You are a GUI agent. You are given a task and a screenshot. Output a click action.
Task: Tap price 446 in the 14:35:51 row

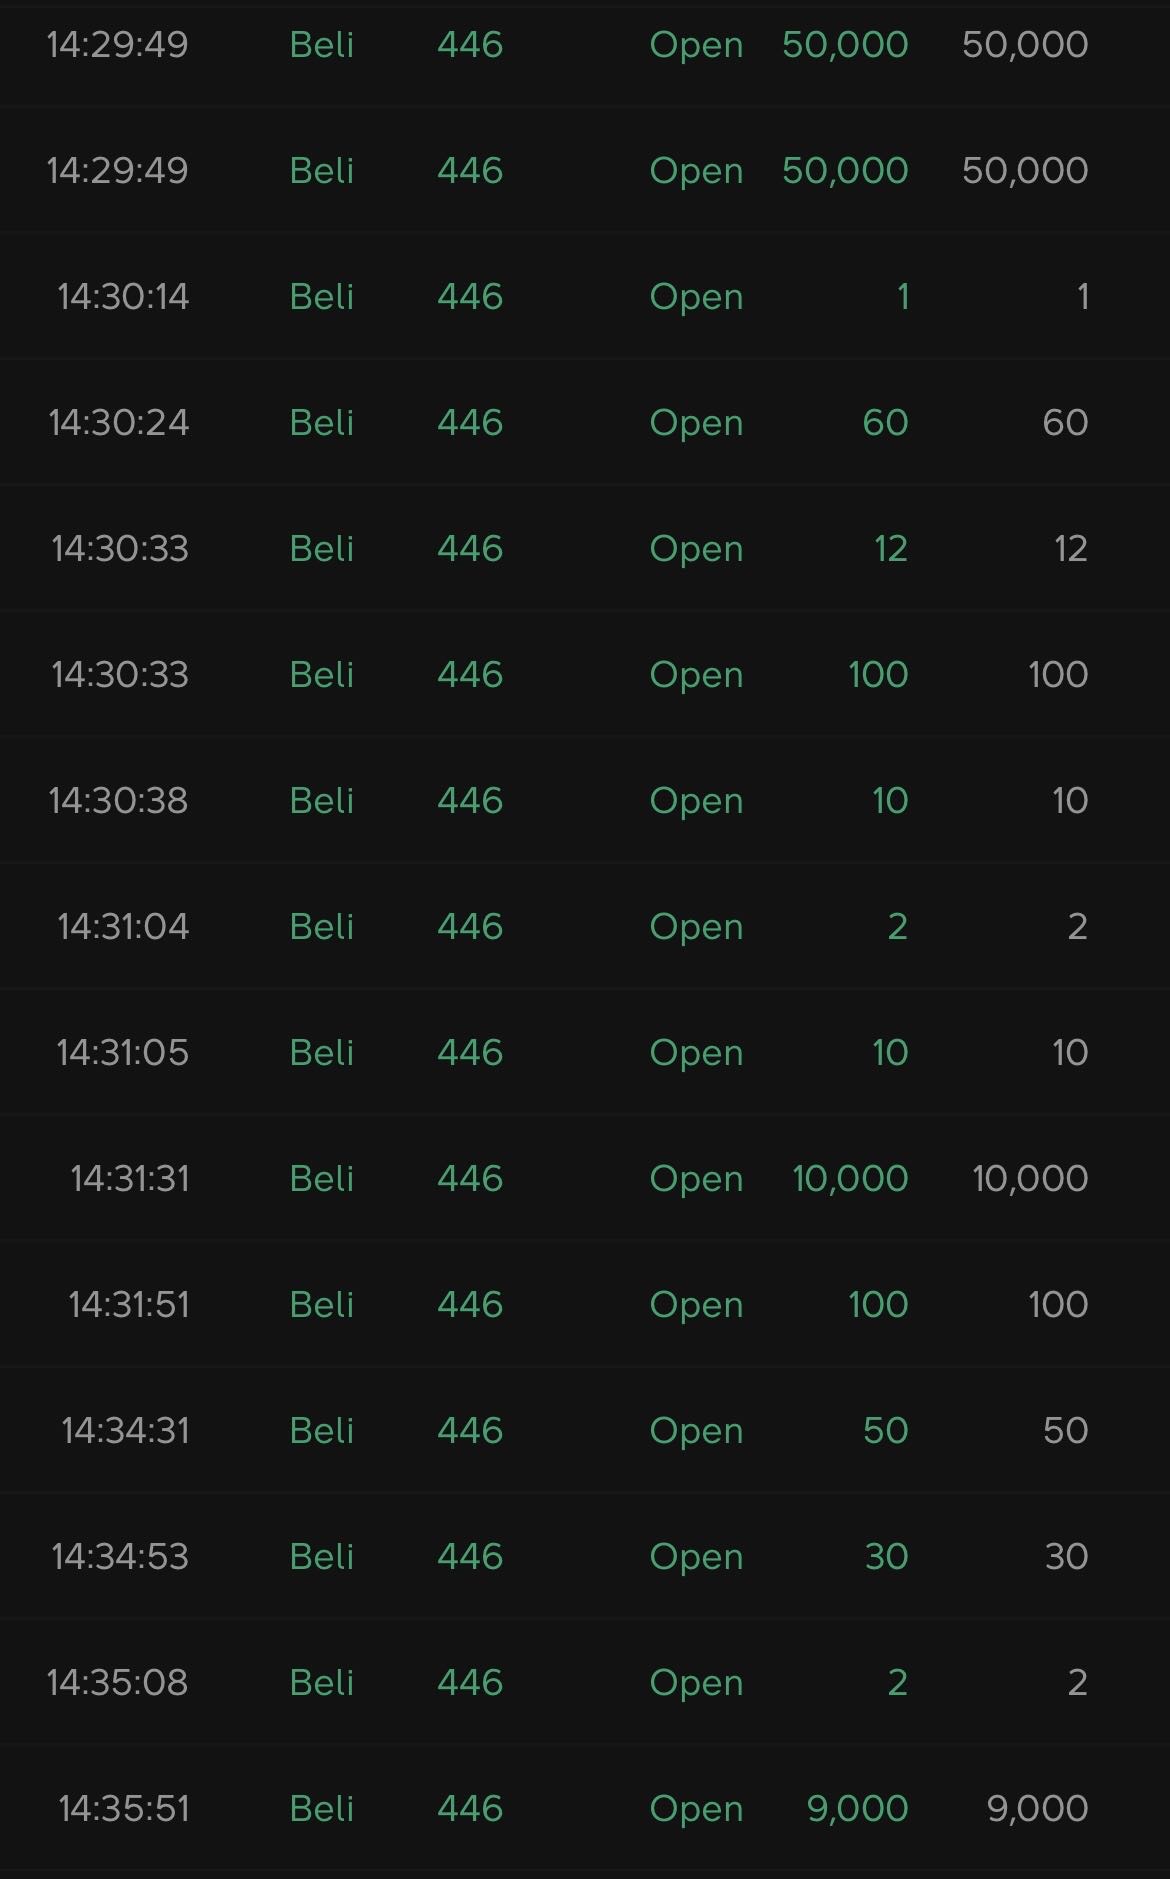(x=470, y=1809)
